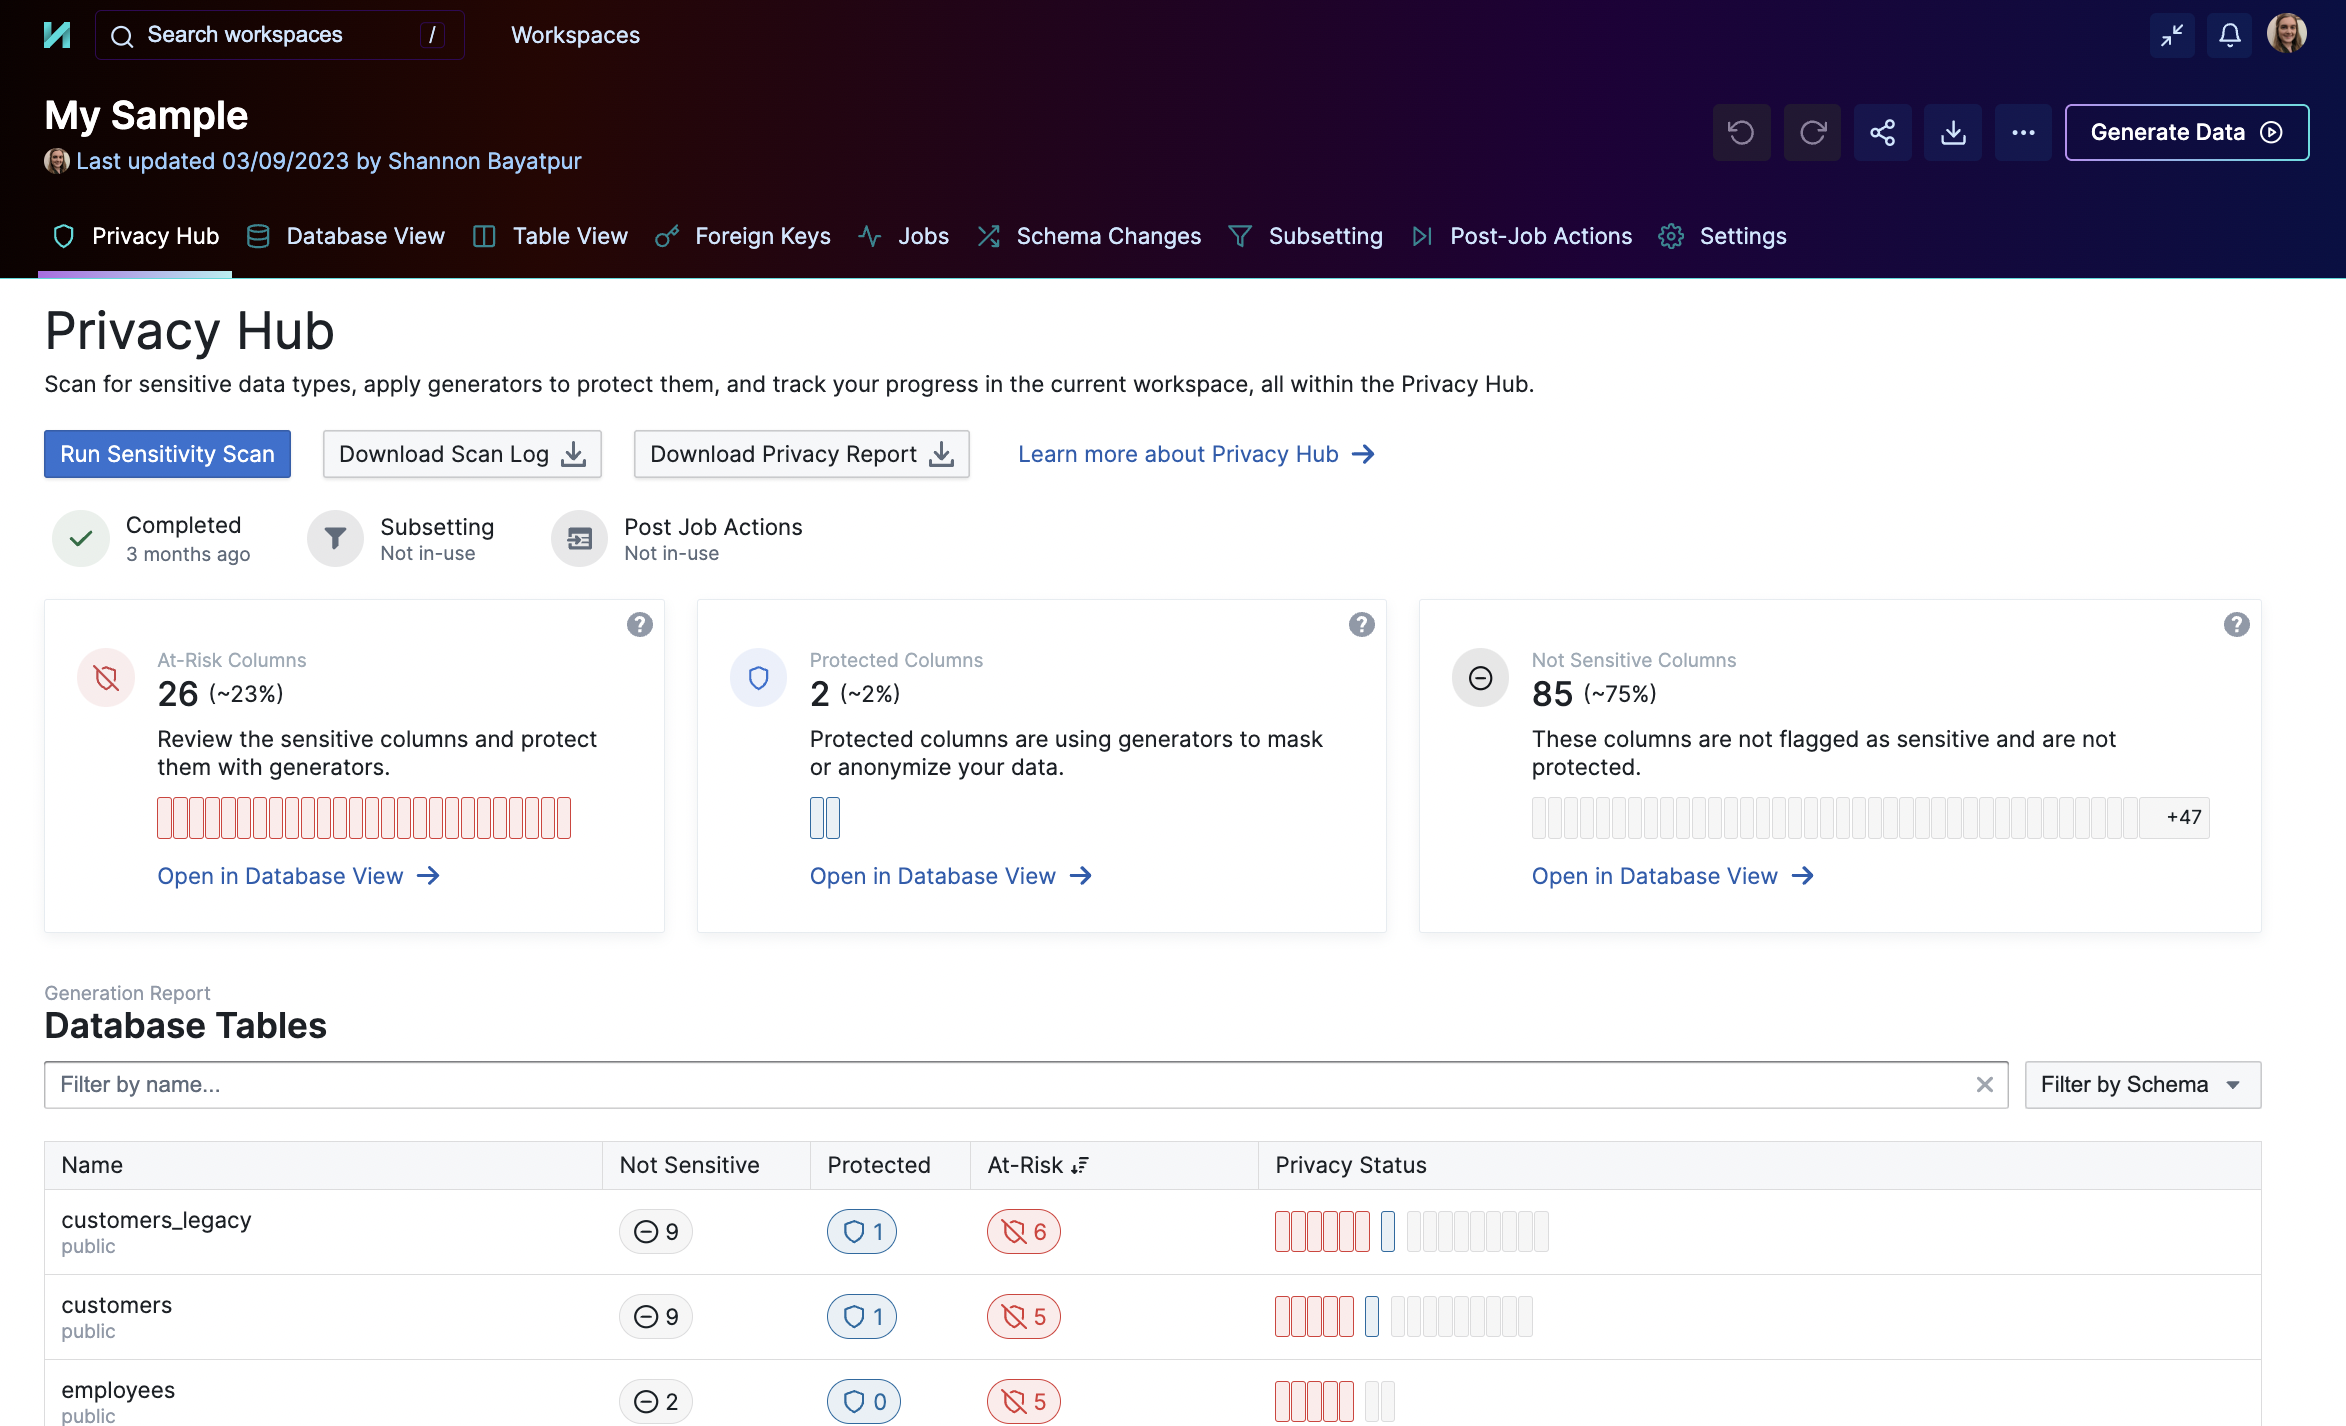Click the Jobs activity icon
Image resolution: width=2346 pixels, height=1426 pixels.
click(x=869, y=236)
